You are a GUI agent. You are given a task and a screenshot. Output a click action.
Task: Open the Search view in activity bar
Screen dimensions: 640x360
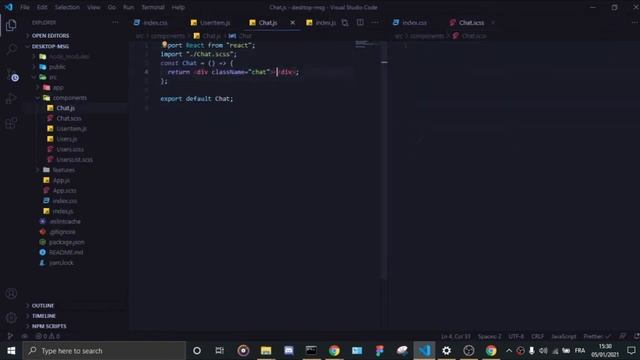(11, 49)
